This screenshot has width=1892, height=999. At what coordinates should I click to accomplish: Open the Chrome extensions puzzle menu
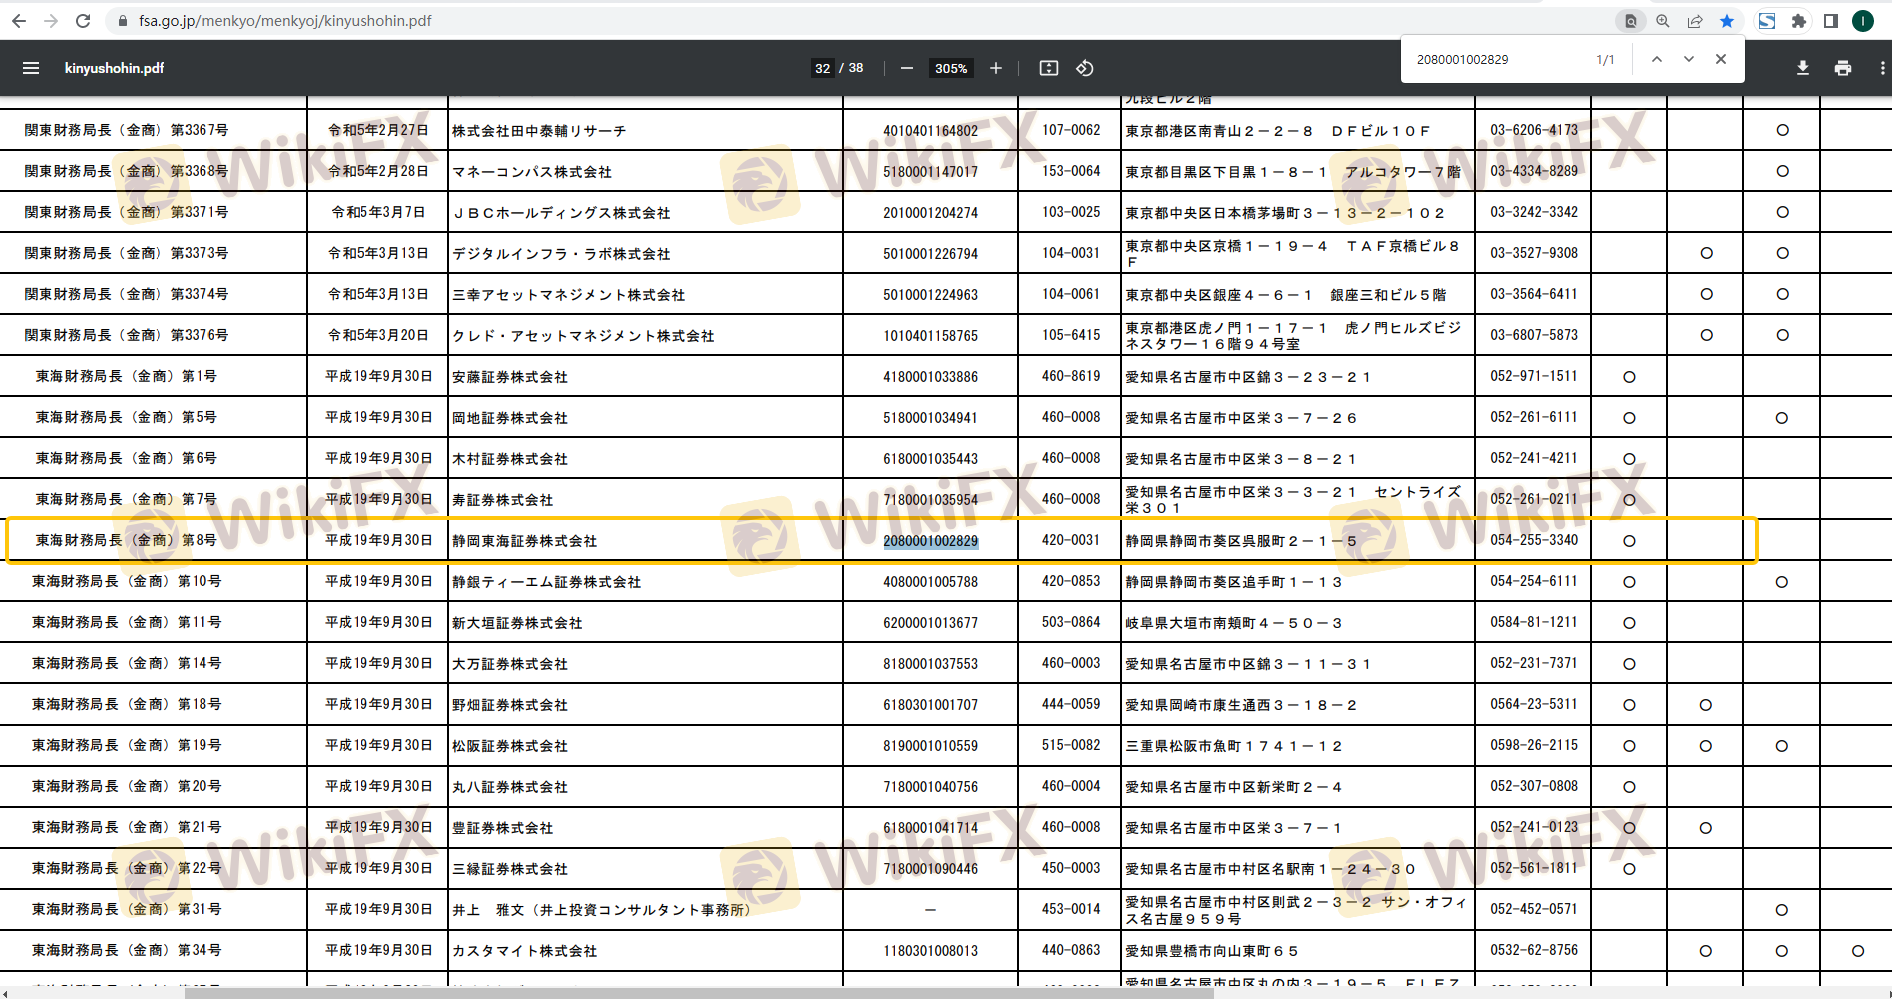[1799, 21]
